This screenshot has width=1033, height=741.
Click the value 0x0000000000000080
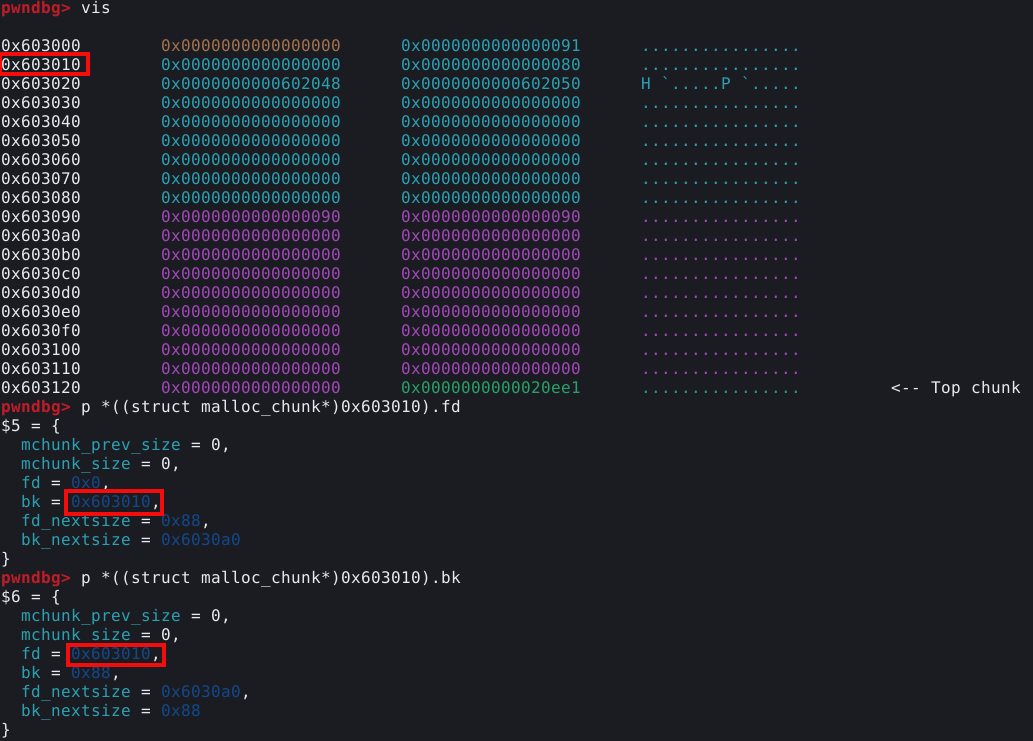[490, 65]
